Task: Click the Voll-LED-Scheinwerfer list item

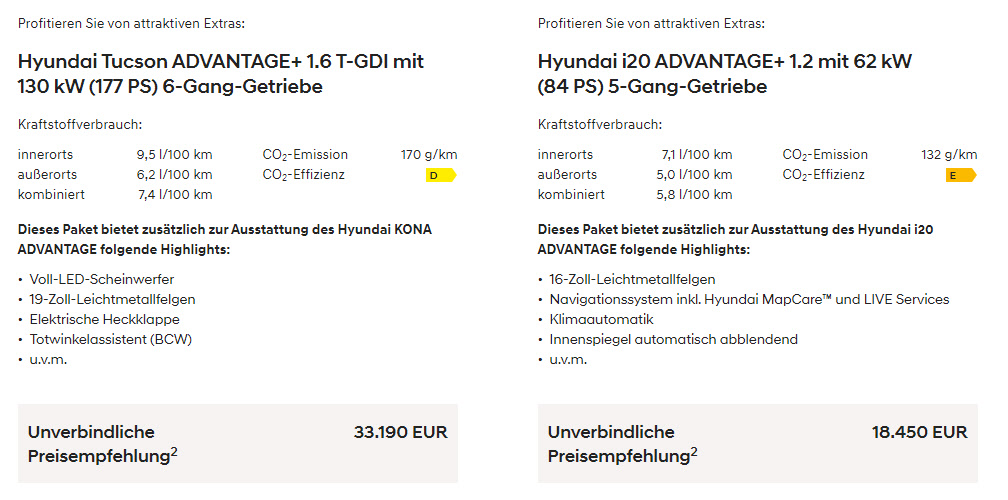Action: pyautogui.click(x=102, y=280)
